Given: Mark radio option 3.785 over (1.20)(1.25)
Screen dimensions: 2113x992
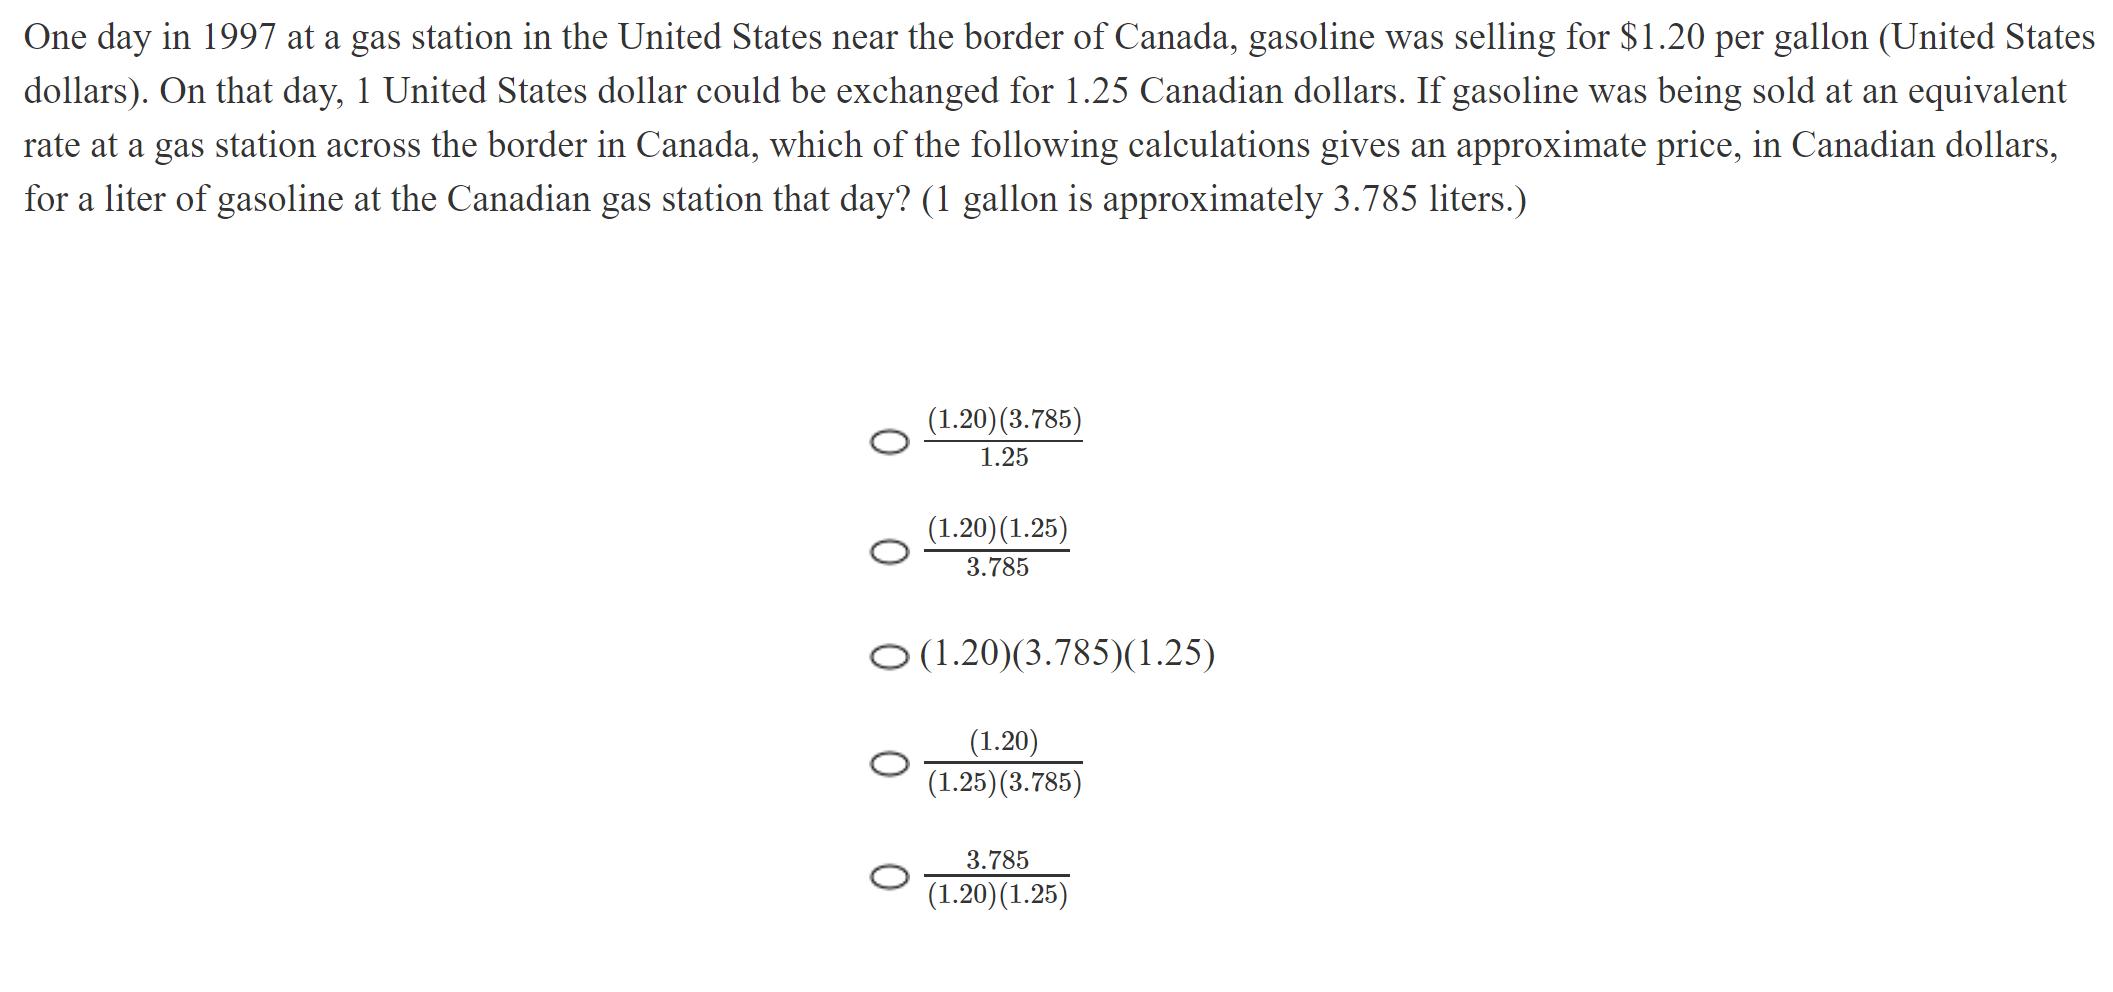Looking at the screenshot, I should coord(889,877).
